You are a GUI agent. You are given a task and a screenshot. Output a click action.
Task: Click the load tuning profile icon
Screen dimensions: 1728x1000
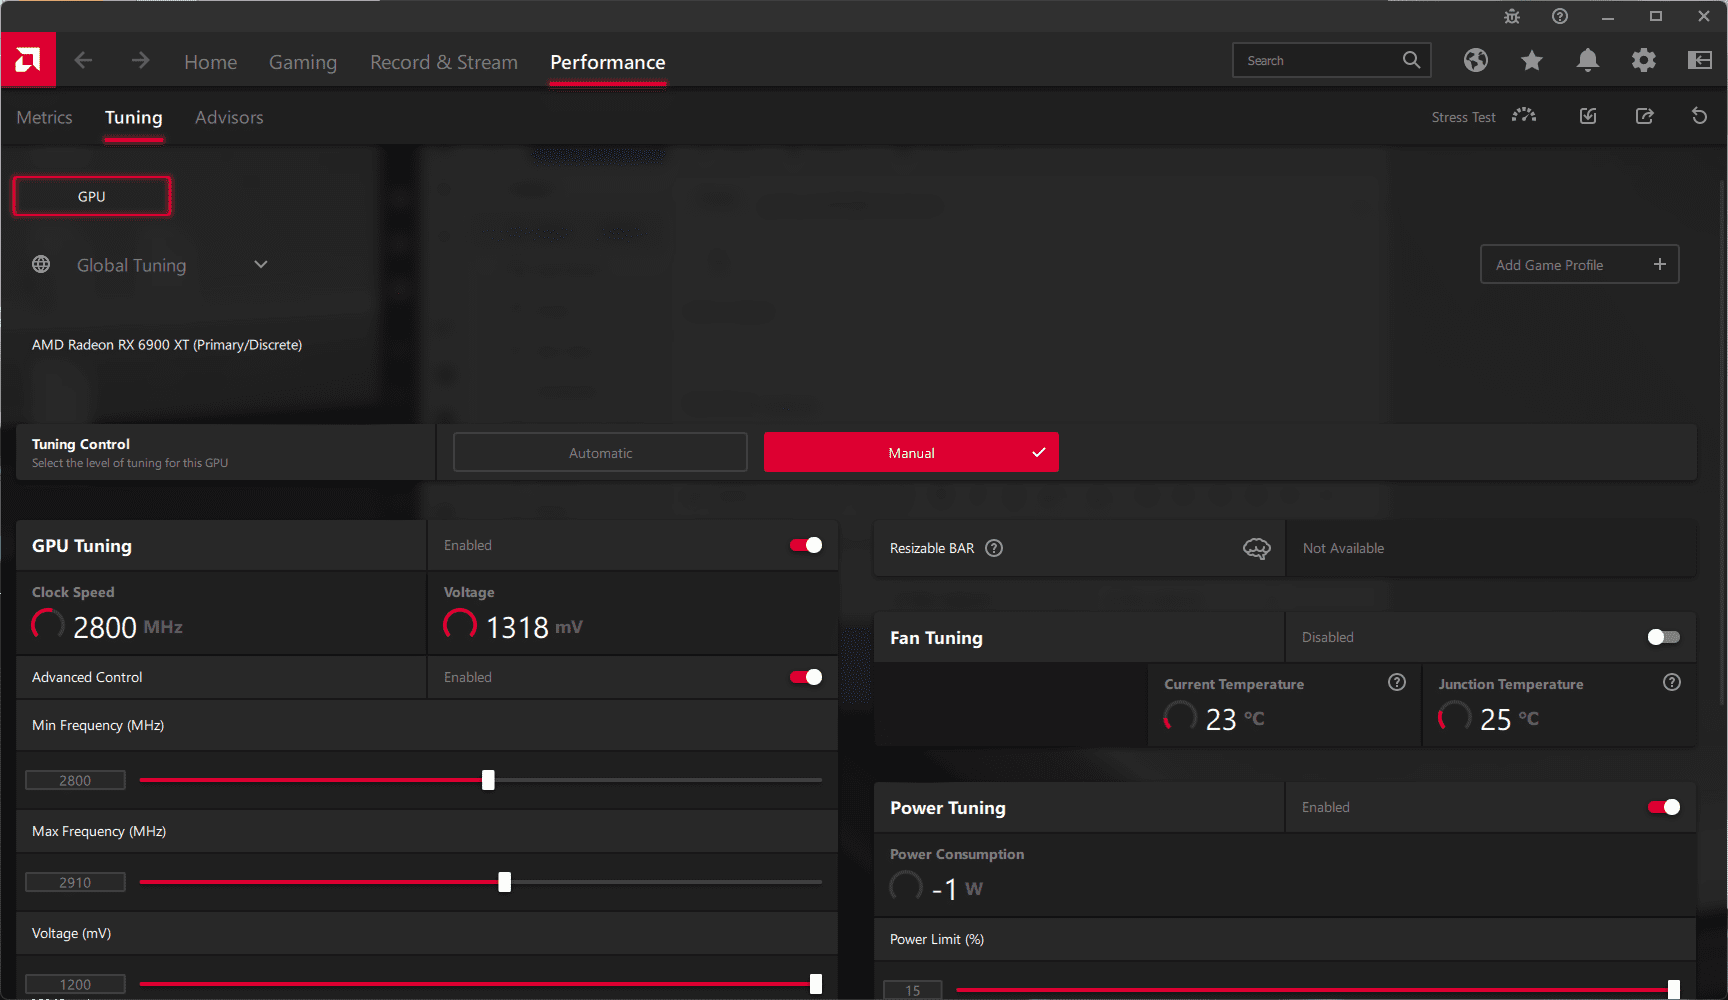pyautogui.click(x=1588, y=116)
